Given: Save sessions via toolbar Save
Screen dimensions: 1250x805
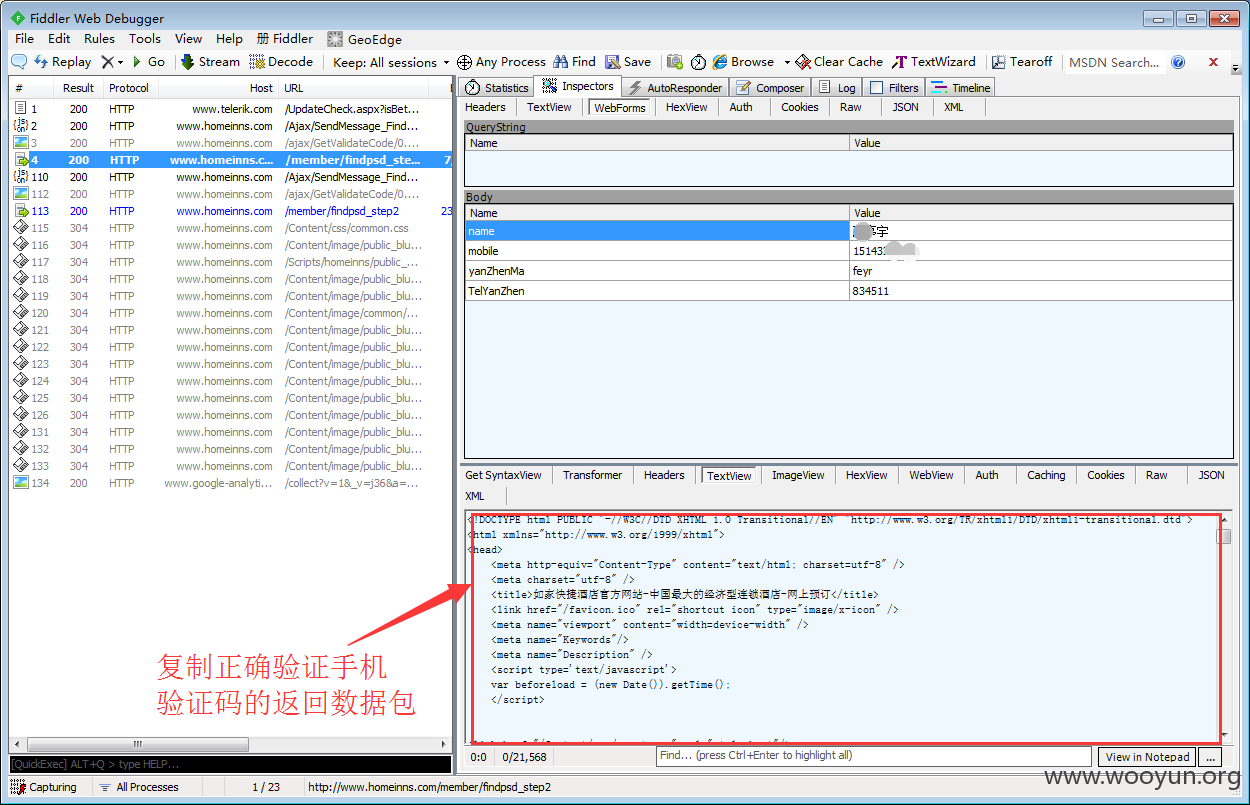Looking at the screenshot, I should (x=628, y=62).
